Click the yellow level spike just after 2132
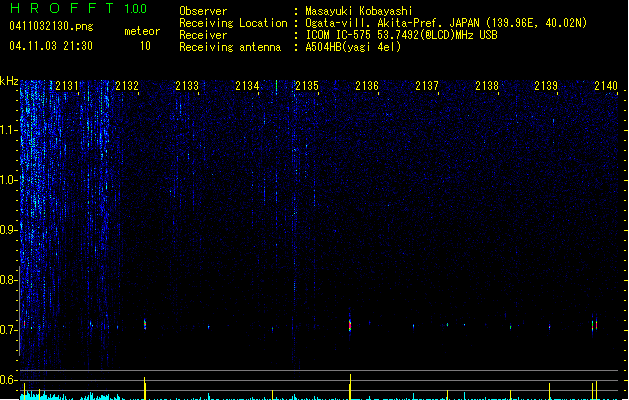 [145, 388]
